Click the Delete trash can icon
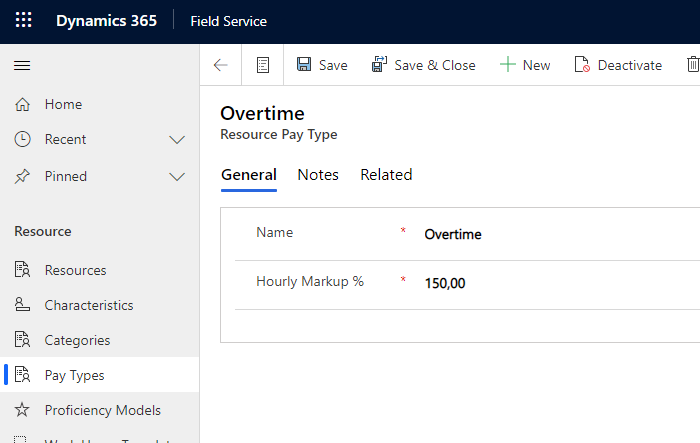 tap(693, 64)
